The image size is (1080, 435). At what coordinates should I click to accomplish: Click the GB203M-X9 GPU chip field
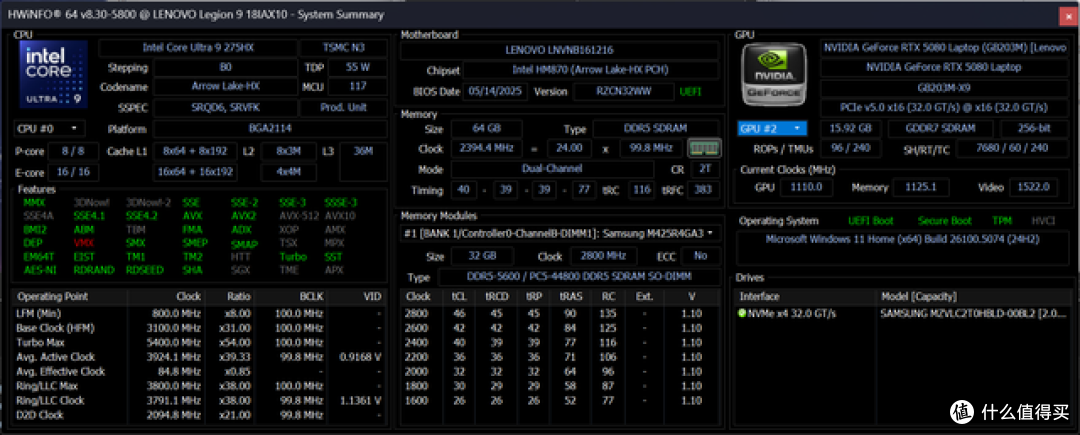944,89
